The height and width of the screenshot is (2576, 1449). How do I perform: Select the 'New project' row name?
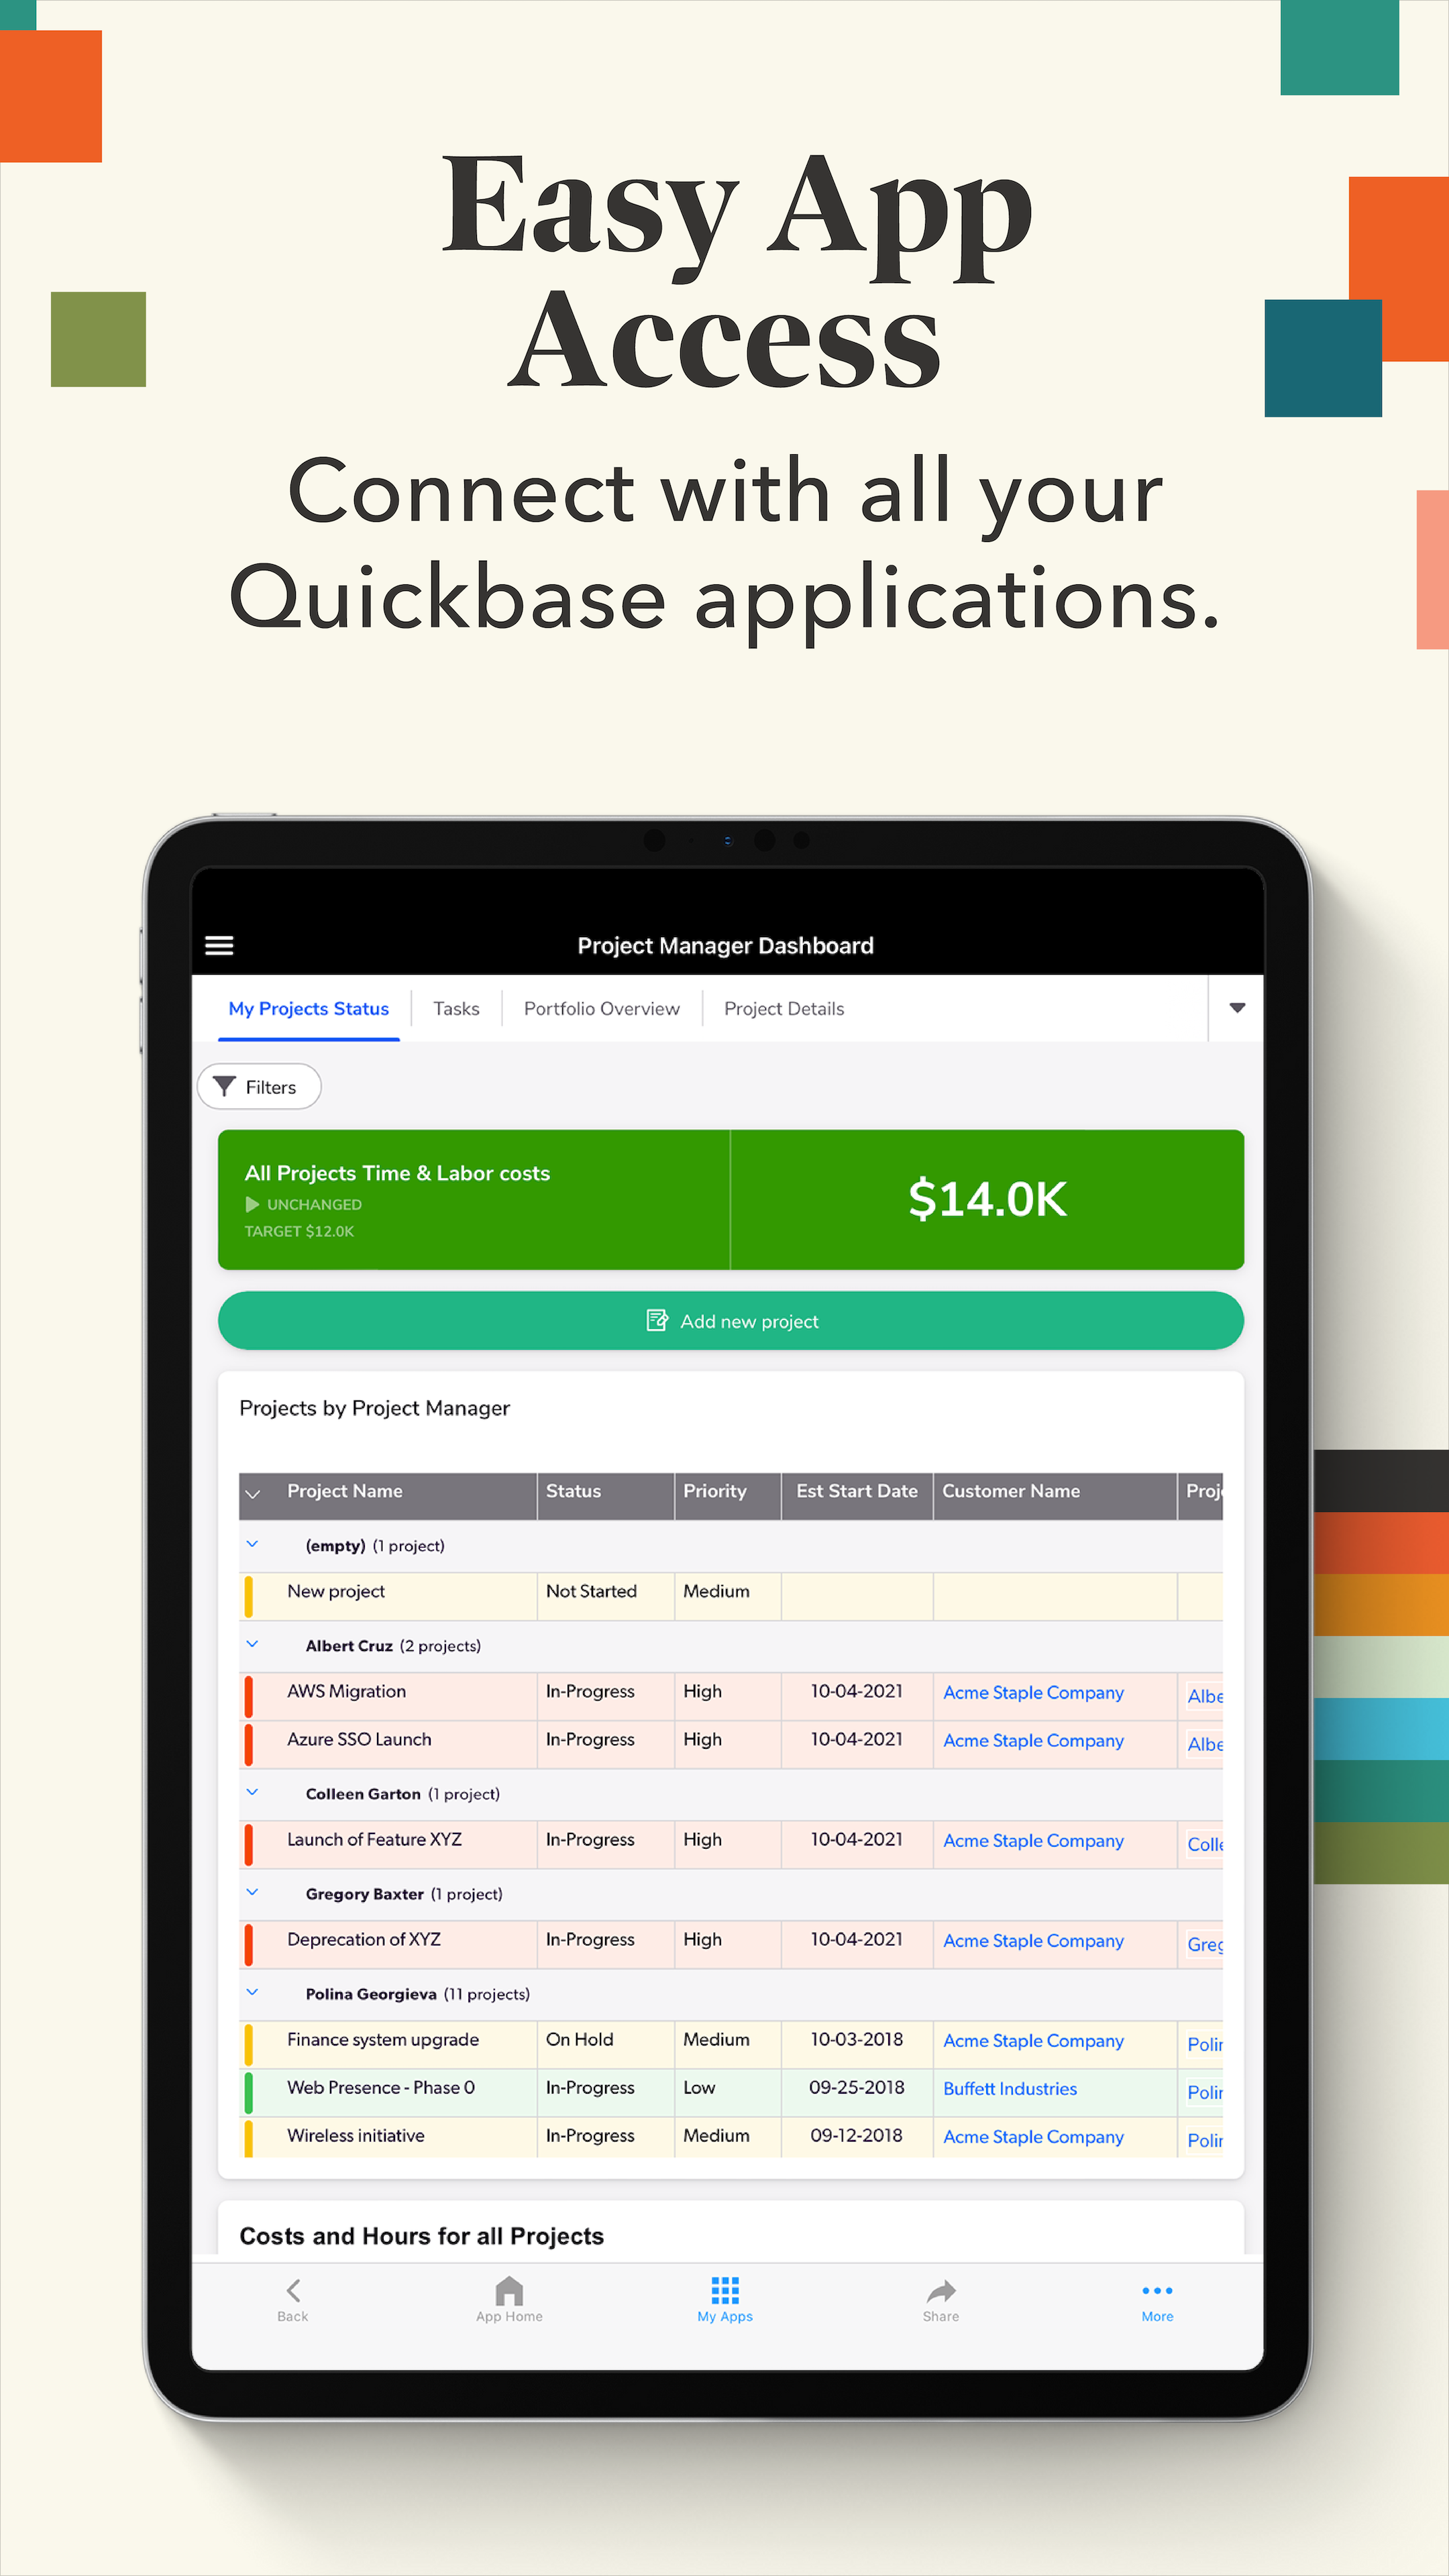[x=336, y=1591]
